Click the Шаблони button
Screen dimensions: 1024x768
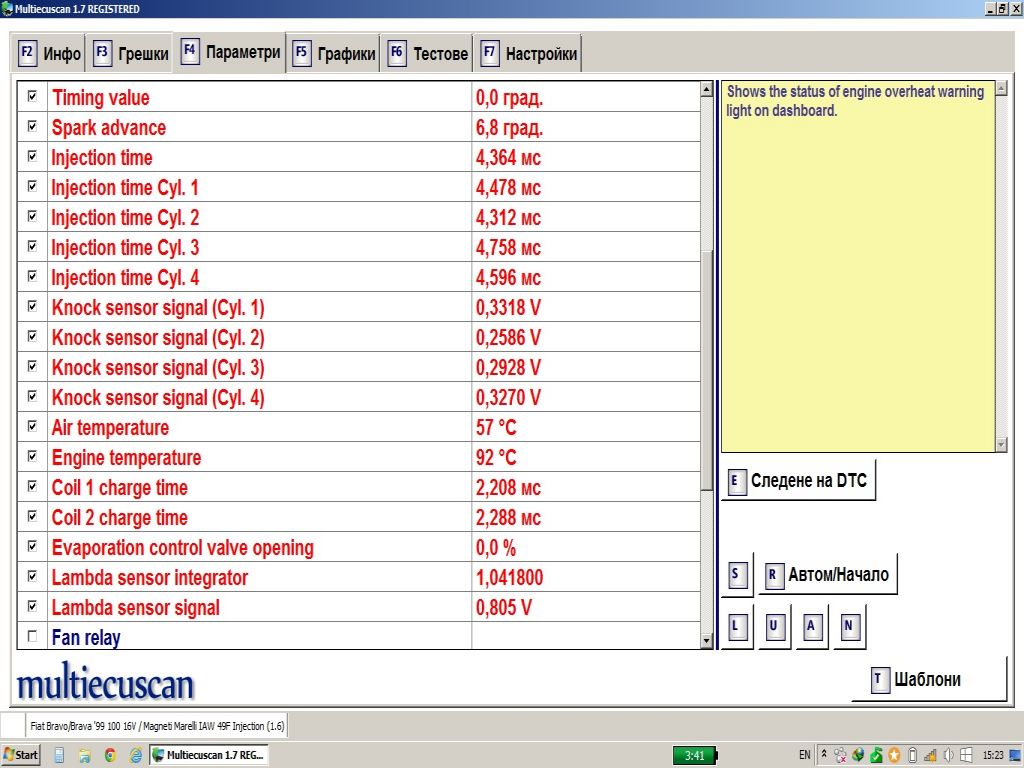pos(928,680)
